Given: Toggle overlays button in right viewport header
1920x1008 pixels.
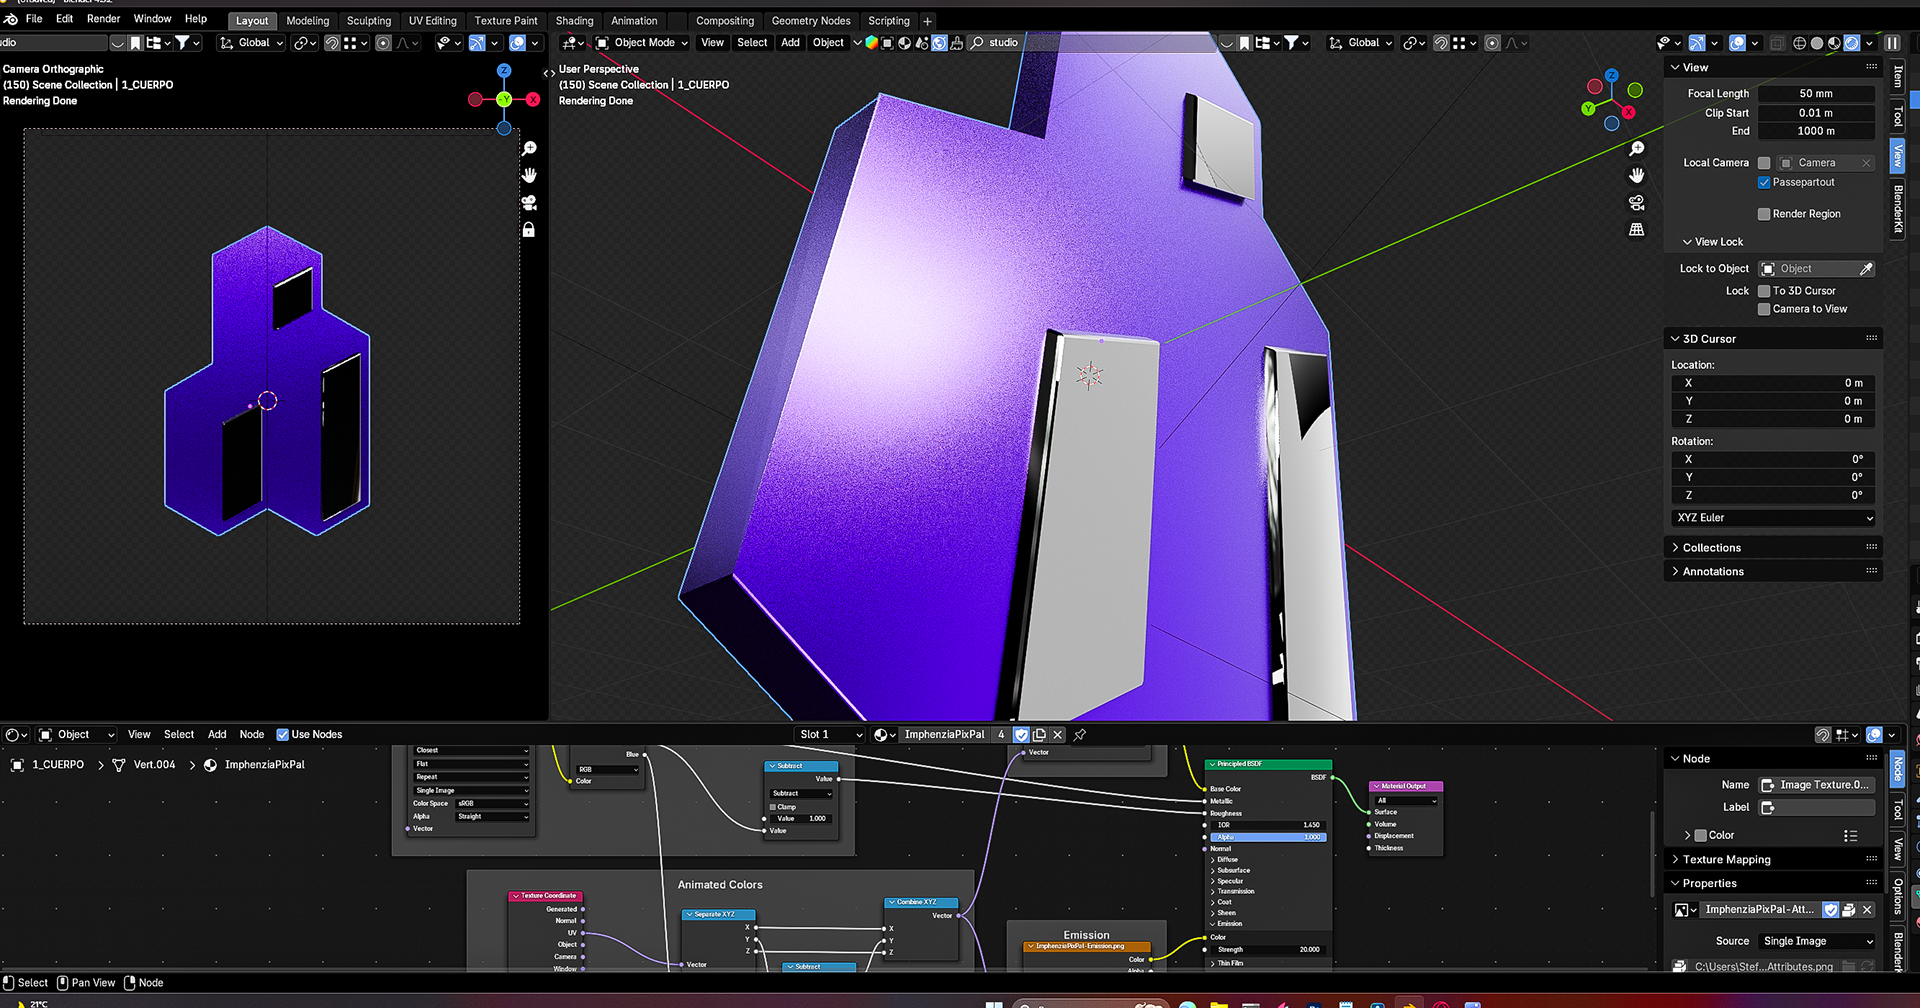Looking at the screenshot, I should pos(1738,43).
